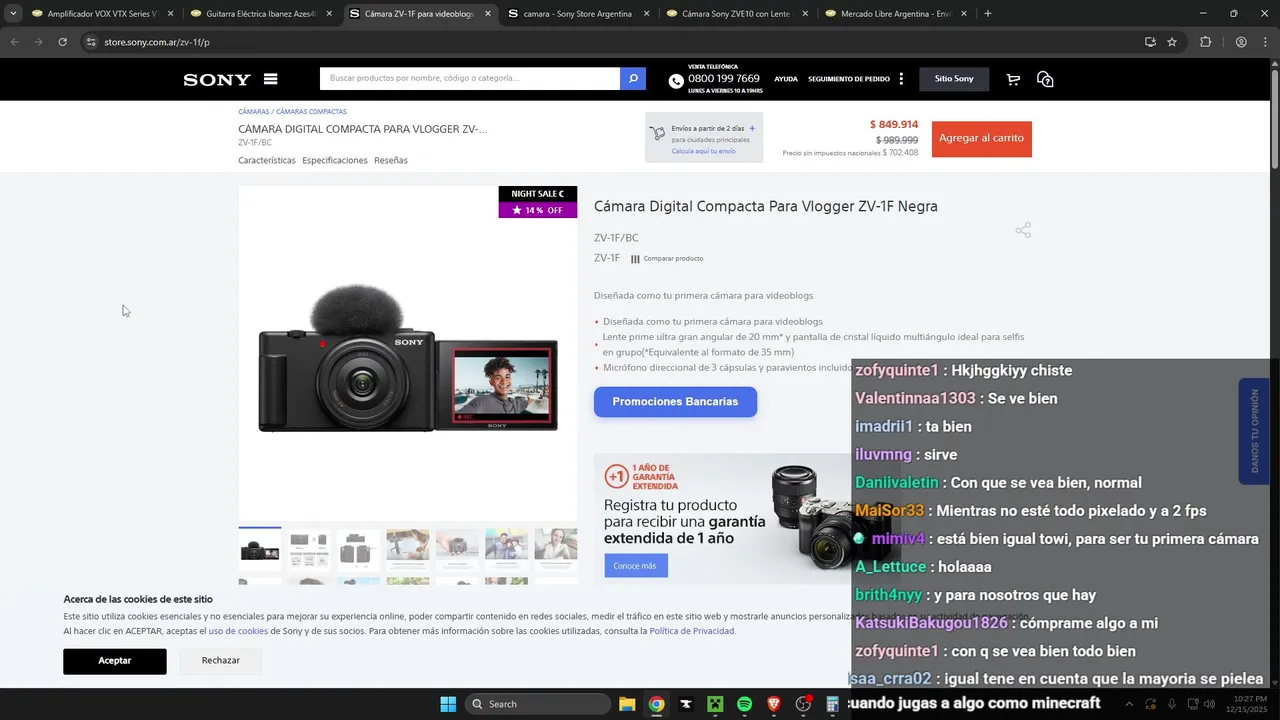
Task: Open the Sony hamburger menu
Action: (x=270, y=79)
